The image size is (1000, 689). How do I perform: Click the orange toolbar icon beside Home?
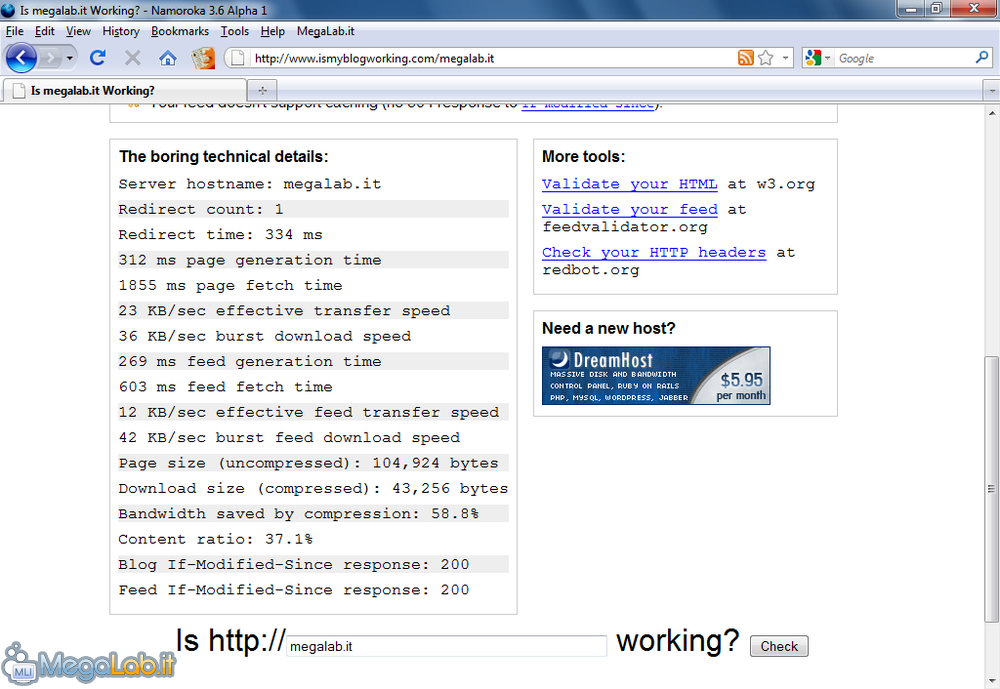click(x=203, y=58)
